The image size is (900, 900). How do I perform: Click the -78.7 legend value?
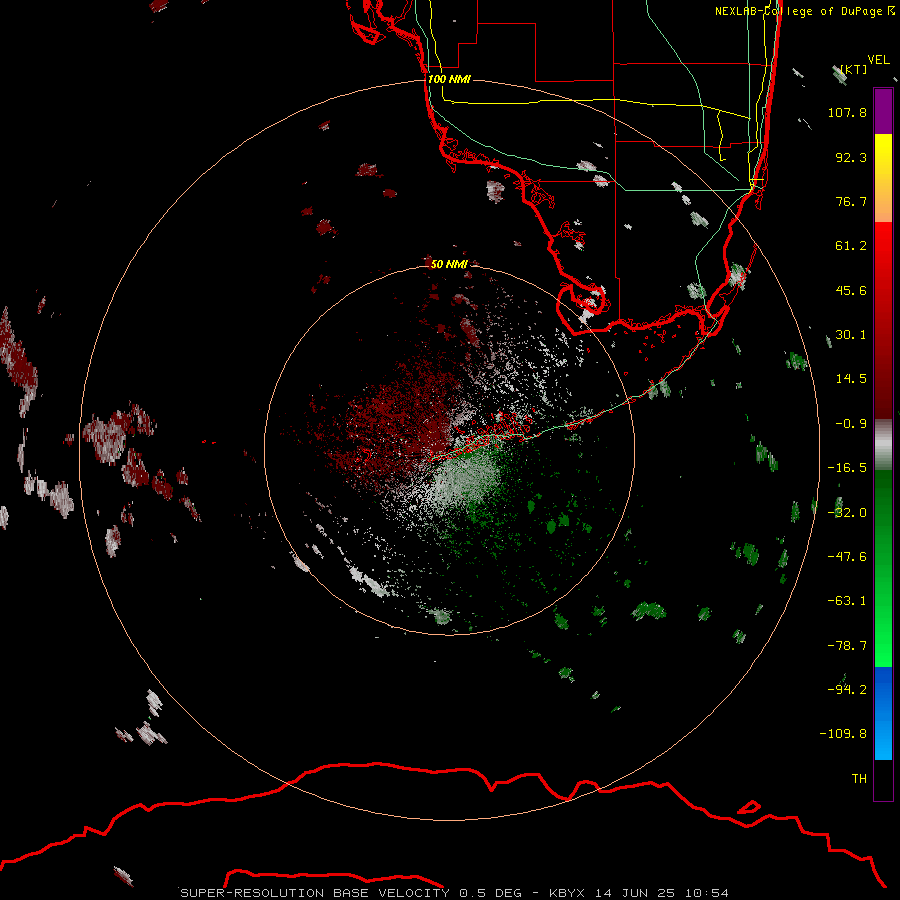847,646
